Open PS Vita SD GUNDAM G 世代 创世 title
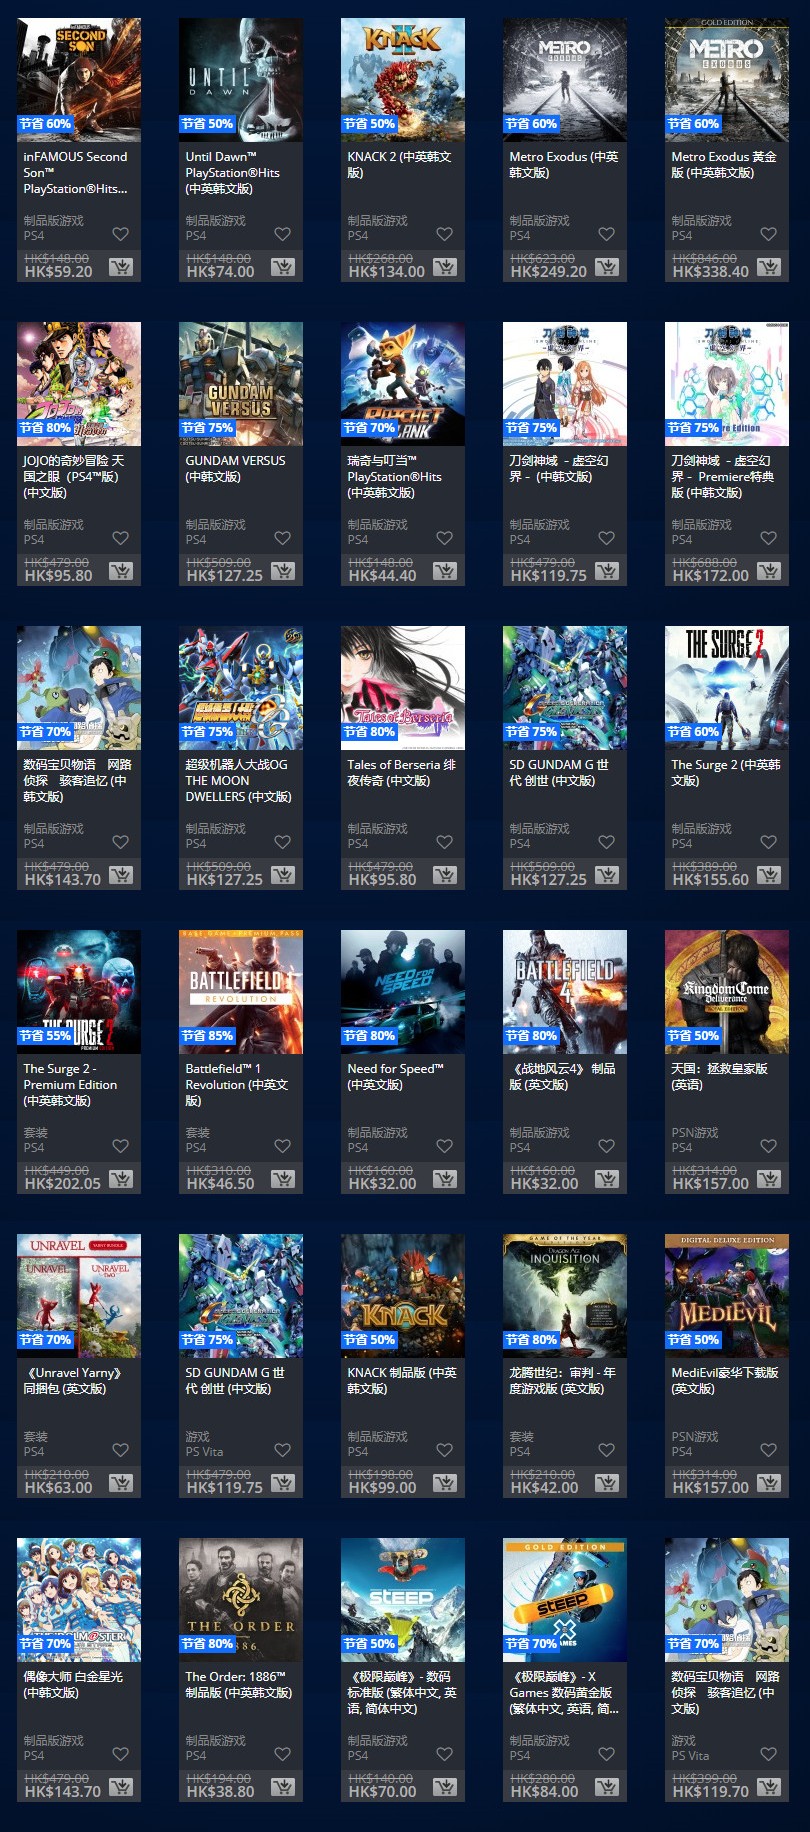 pyautogui.click(x=234, y=1381)
